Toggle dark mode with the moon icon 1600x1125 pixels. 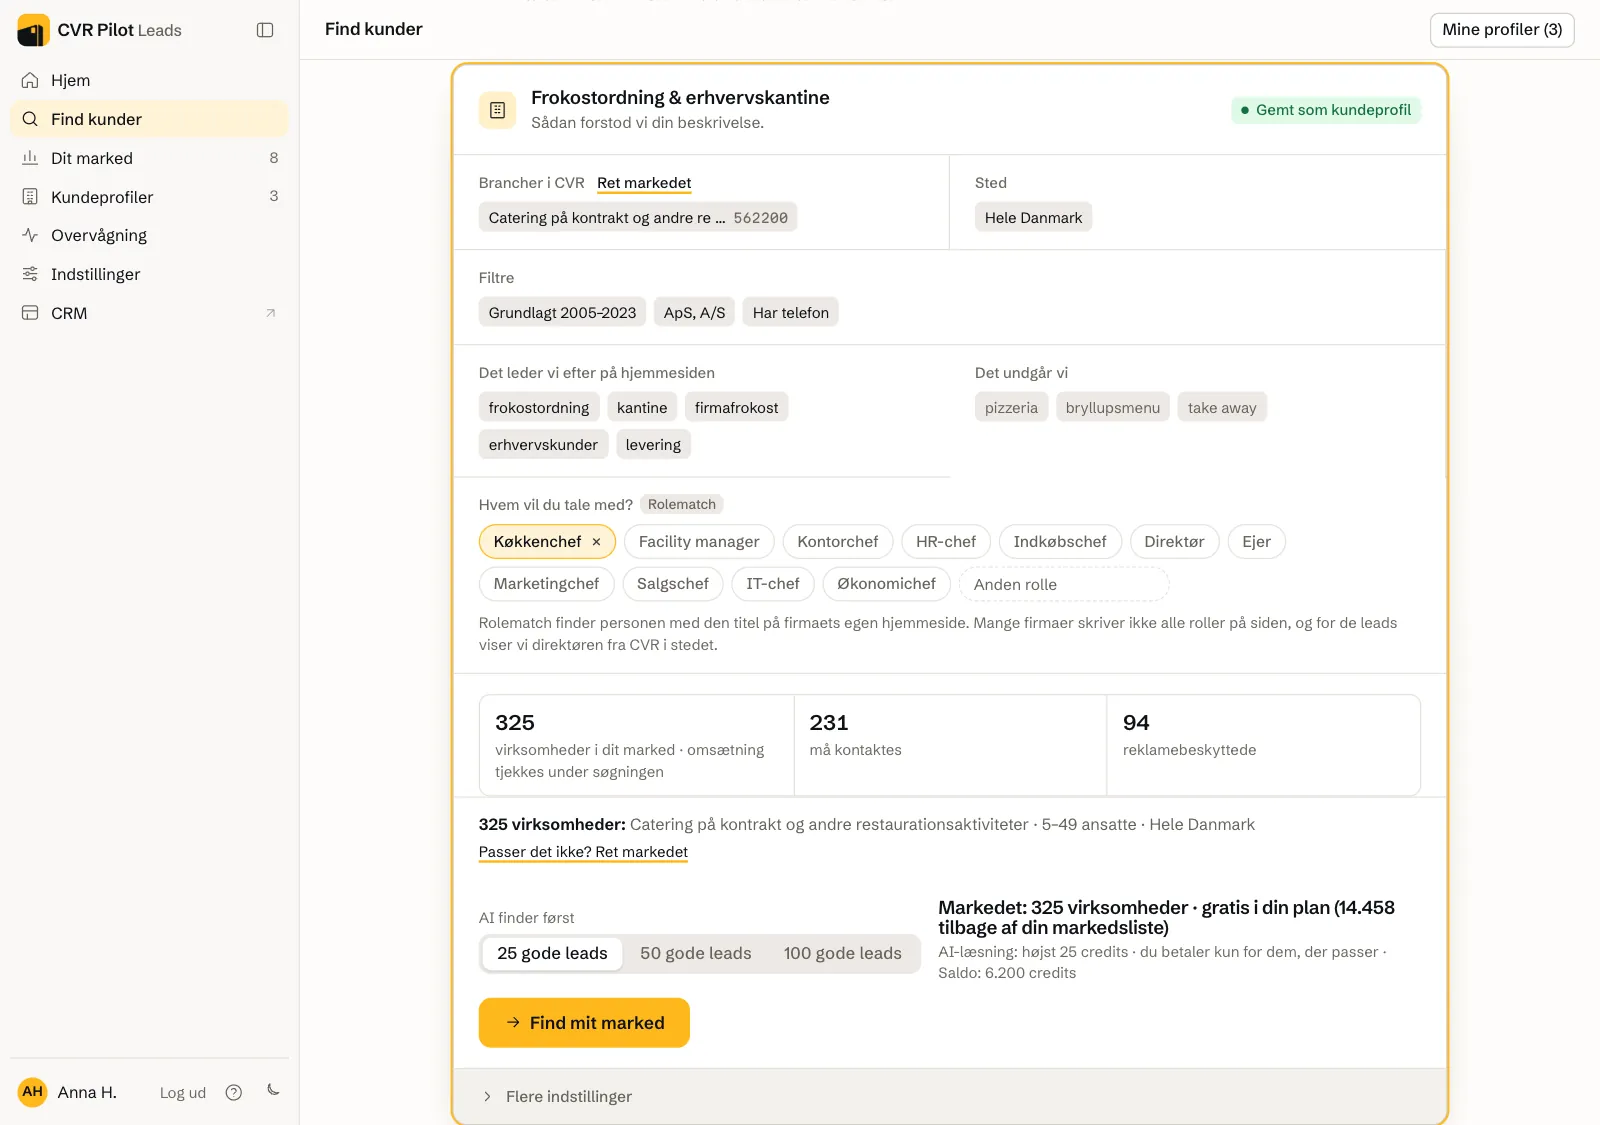click(273, 1090)
